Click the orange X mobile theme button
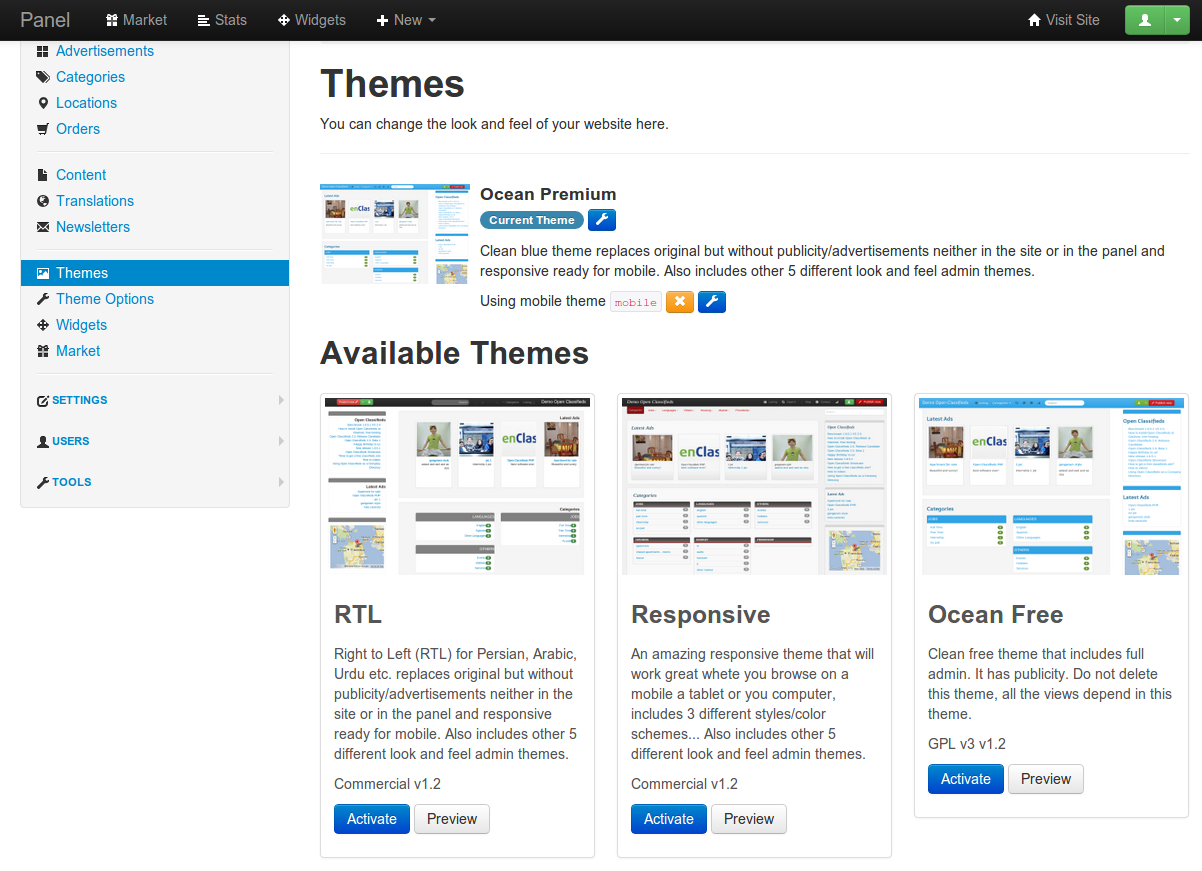Viewport: 1202px width, 871px height. coord(680,301)
